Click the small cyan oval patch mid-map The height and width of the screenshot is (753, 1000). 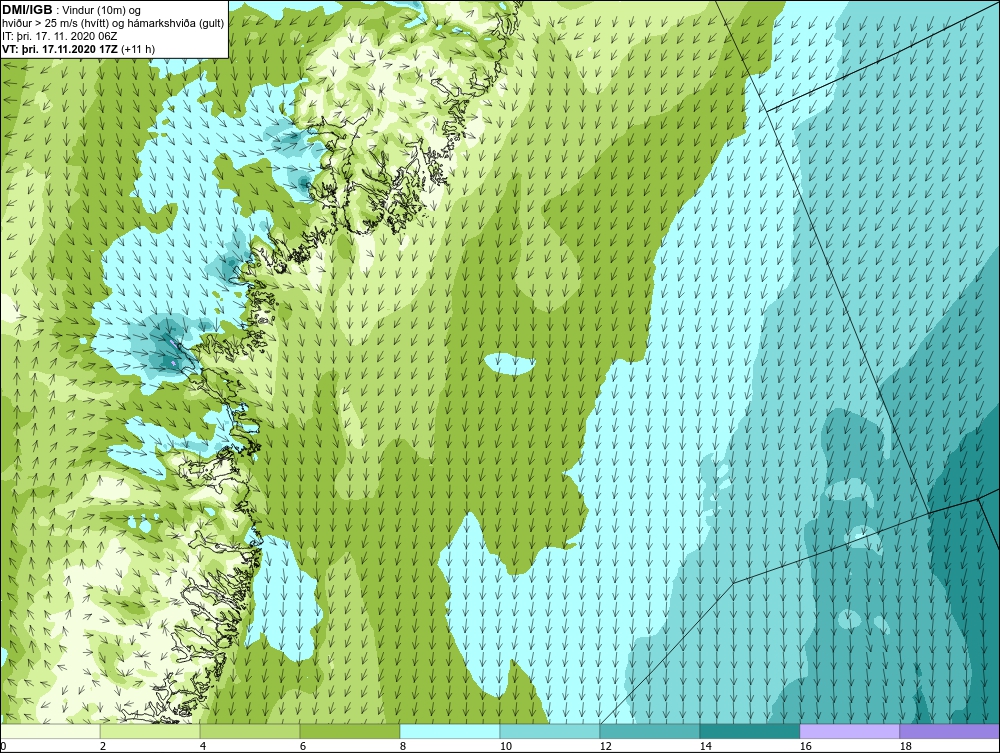pos(509,365)
